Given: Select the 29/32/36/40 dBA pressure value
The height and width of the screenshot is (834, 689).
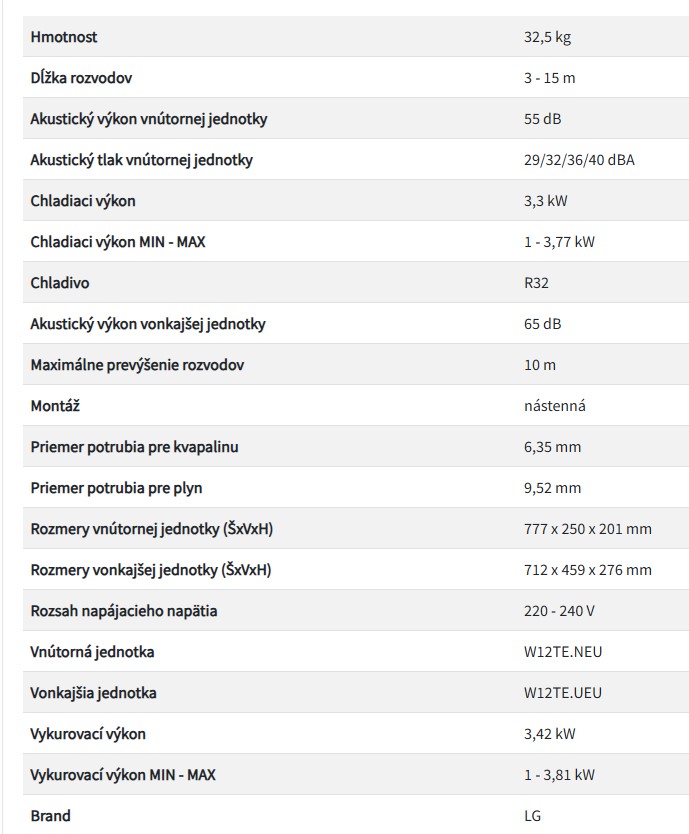Looking at the screenshot, I should pyautogui.click(x=579, y=160).
